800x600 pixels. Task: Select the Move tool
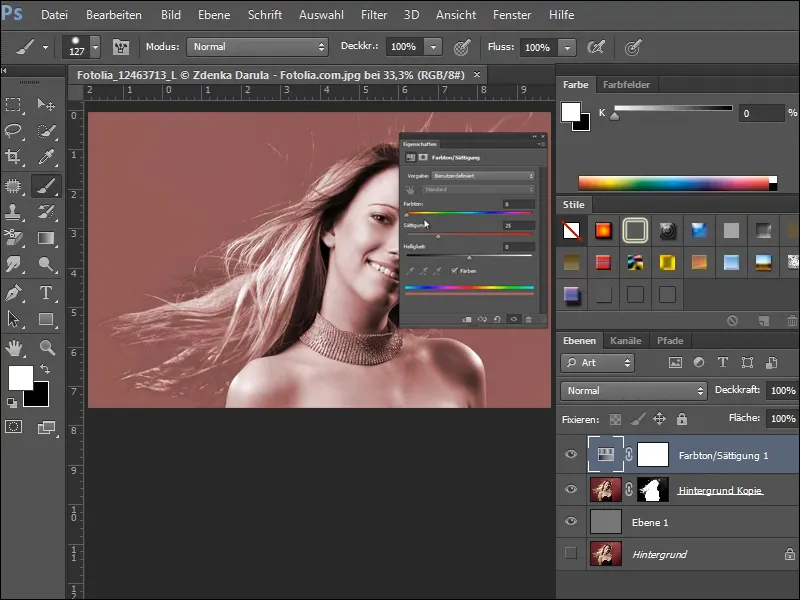click(46, 105)
